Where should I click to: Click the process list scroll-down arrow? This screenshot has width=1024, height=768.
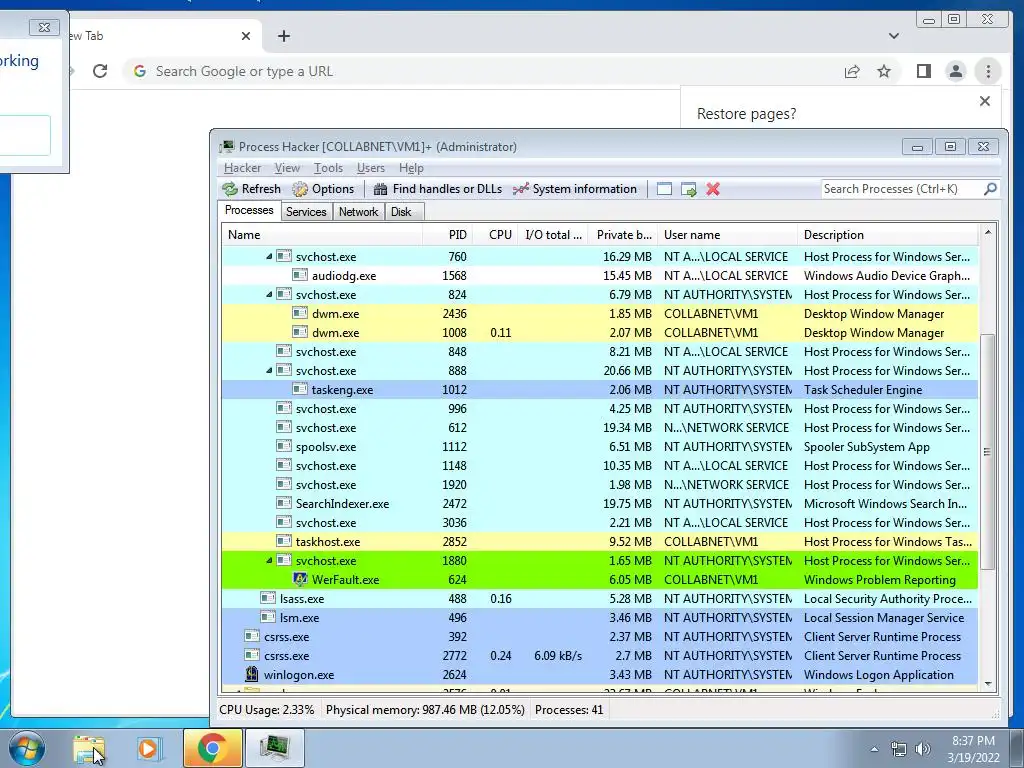click(987, 684)
